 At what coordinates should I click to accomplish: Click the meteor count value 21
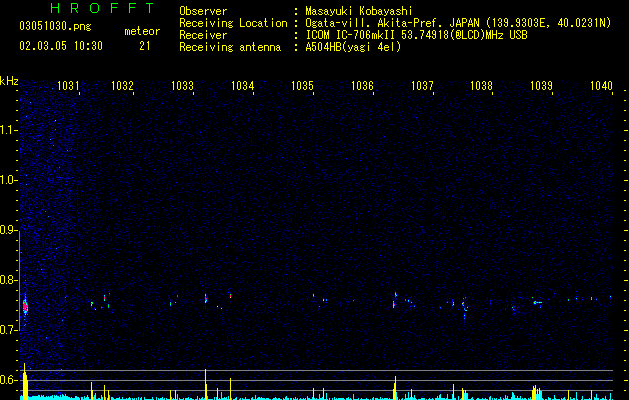click(145, 46)
